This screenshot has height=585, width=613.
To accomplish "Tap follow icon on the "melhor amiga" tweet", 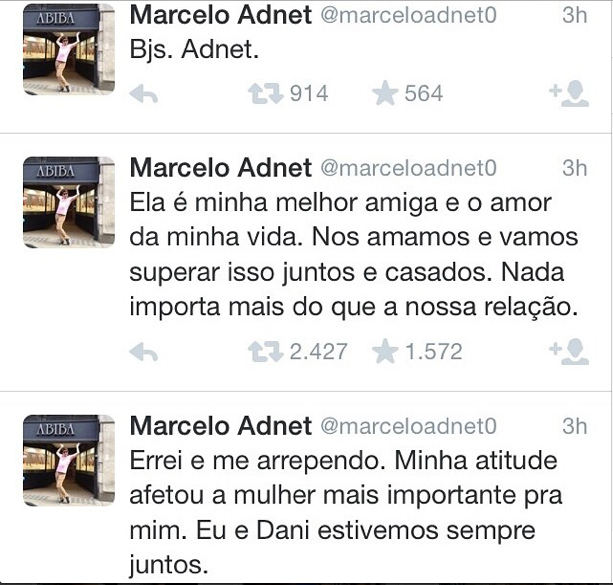I will [x=568, y=351].
